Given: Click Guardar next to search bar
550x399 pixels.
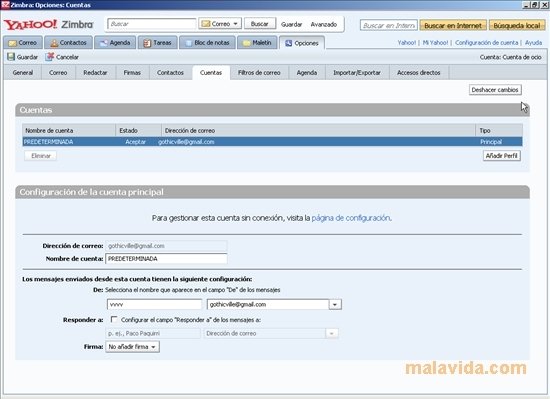Looking at the screenshot, I should [291, 24].
